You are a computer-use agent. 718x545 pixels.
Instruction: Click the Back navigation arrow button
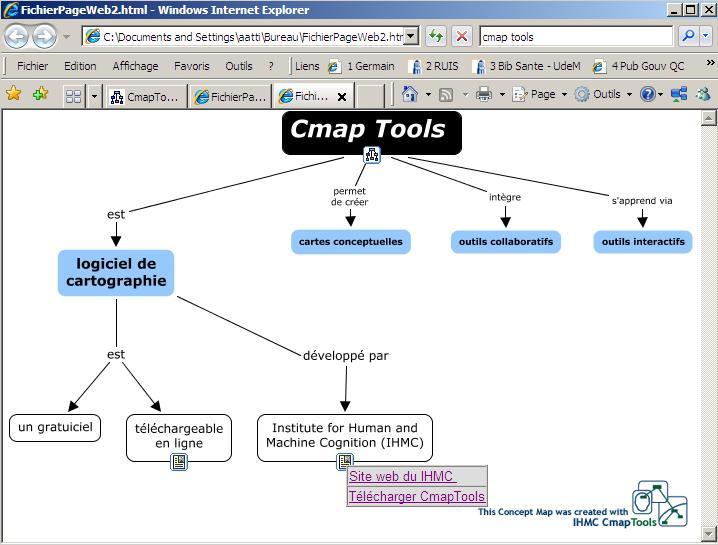(16, 37)
